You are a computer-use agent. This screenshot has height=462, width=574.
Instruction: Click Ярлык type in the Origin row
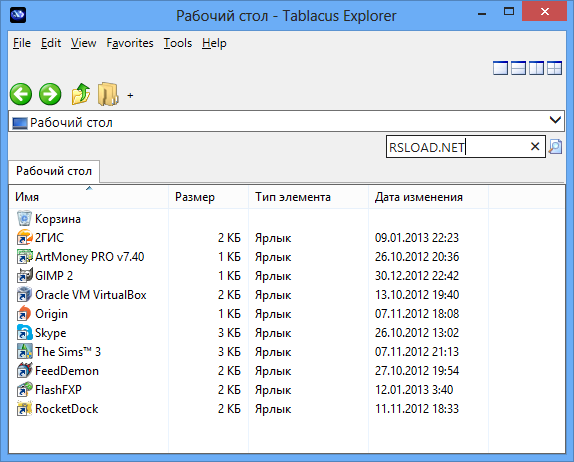tap(273, 314)
